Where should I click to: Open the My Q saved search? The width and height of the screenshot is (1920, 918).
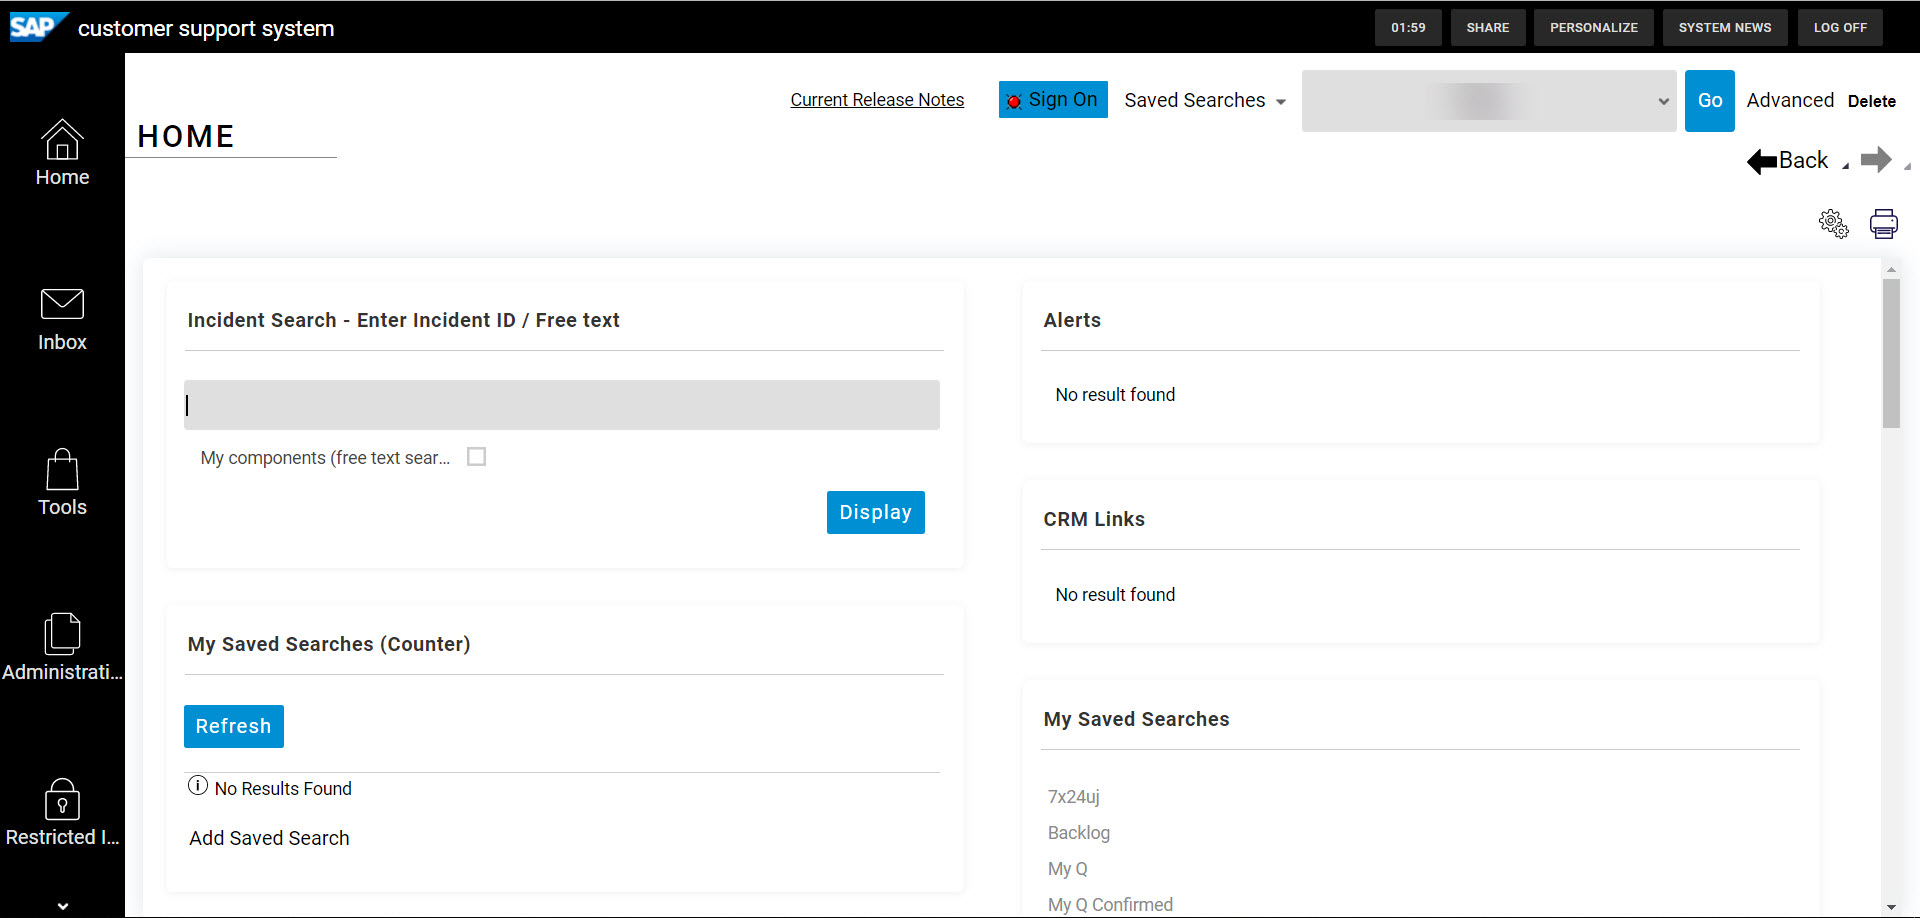click(1068, 869)
